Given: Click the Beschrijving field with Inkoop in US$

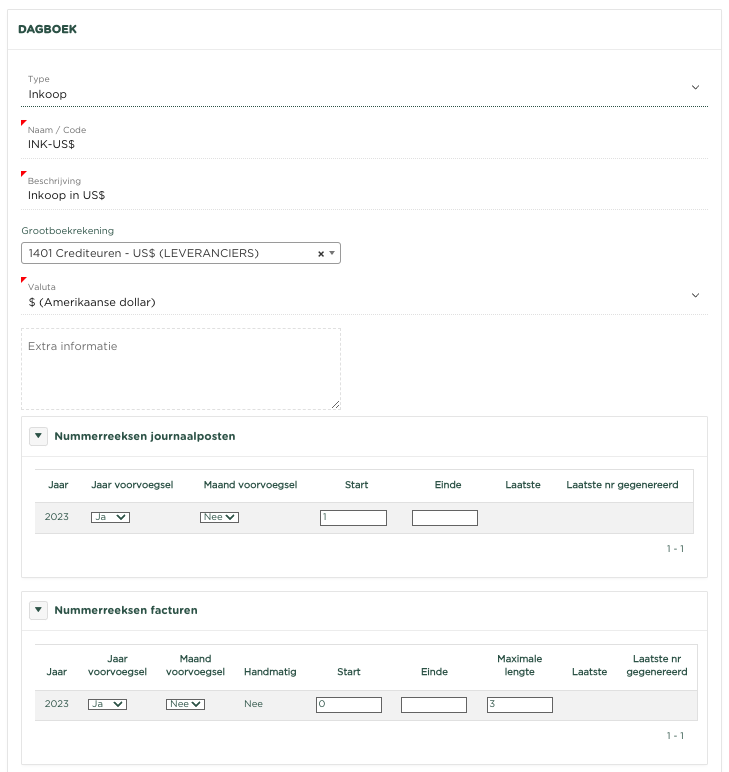Looking at the screenshot, I should pos(364,195).
